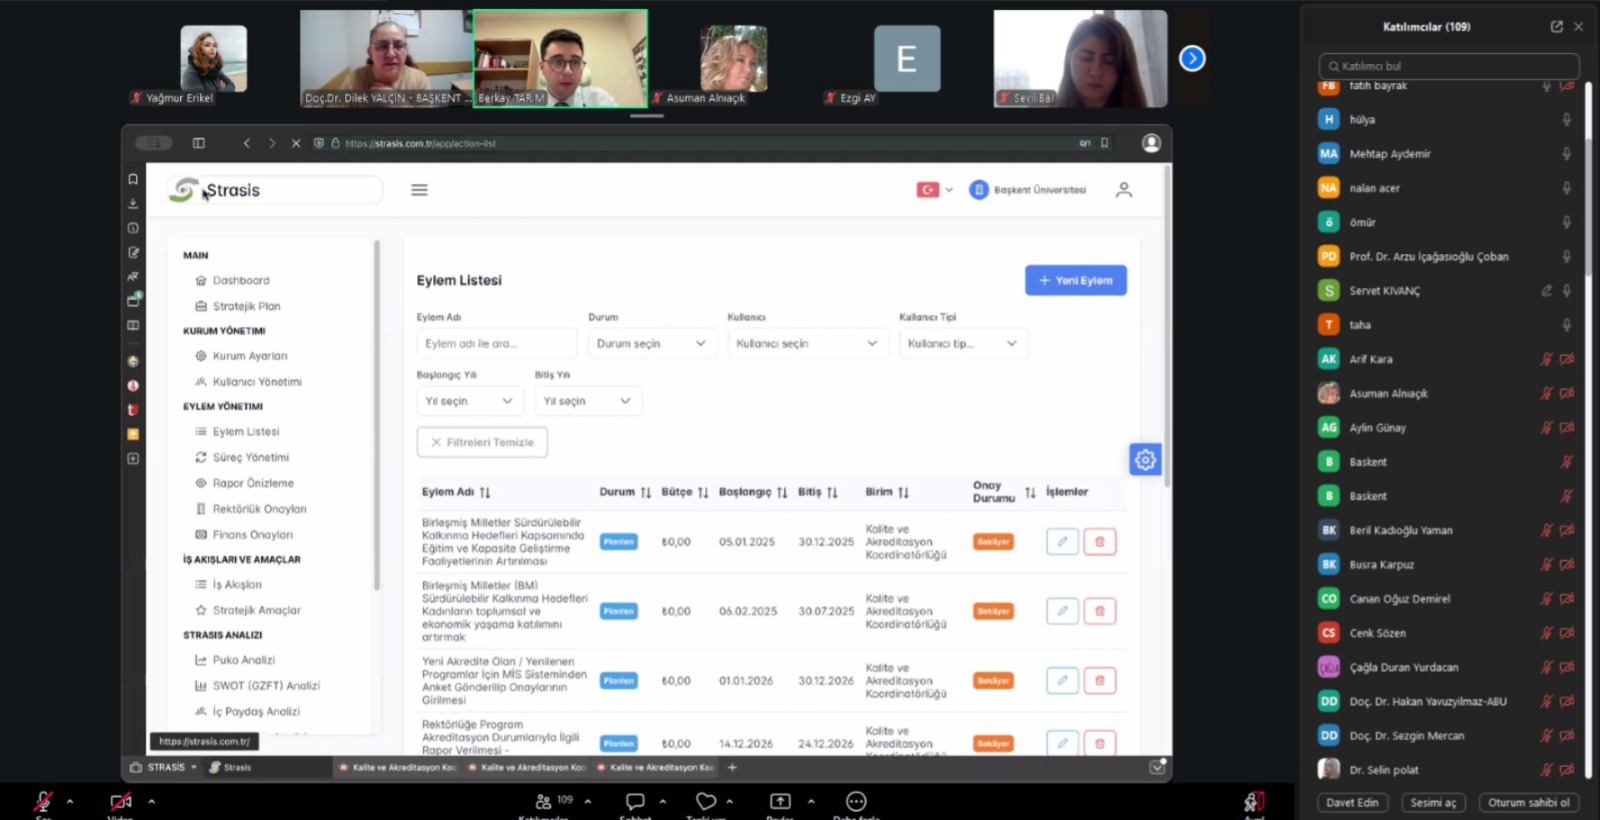Click edit pencil icon for first eylem row
Screen dimensions: 1600x820
point(1062,542)
